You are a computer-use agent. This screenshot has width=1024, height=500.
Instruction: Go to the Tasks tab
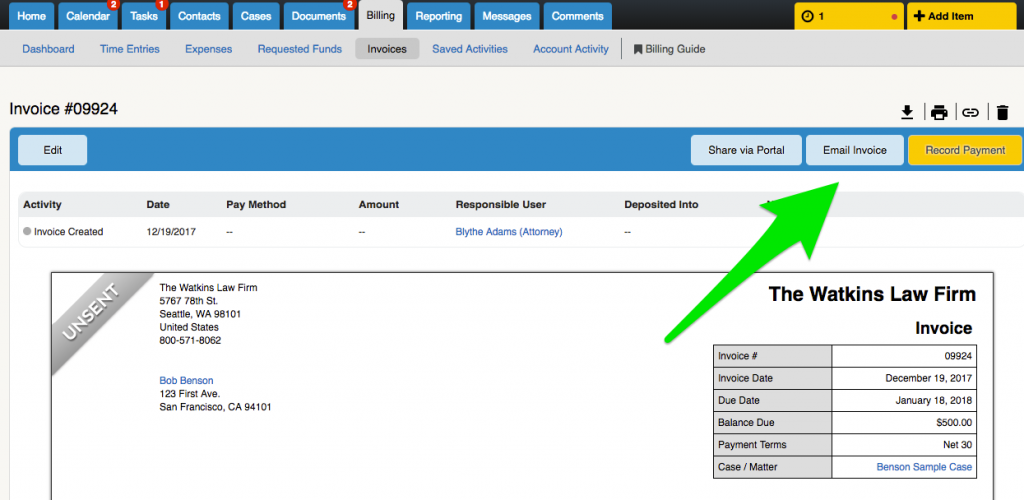[144, 16]
